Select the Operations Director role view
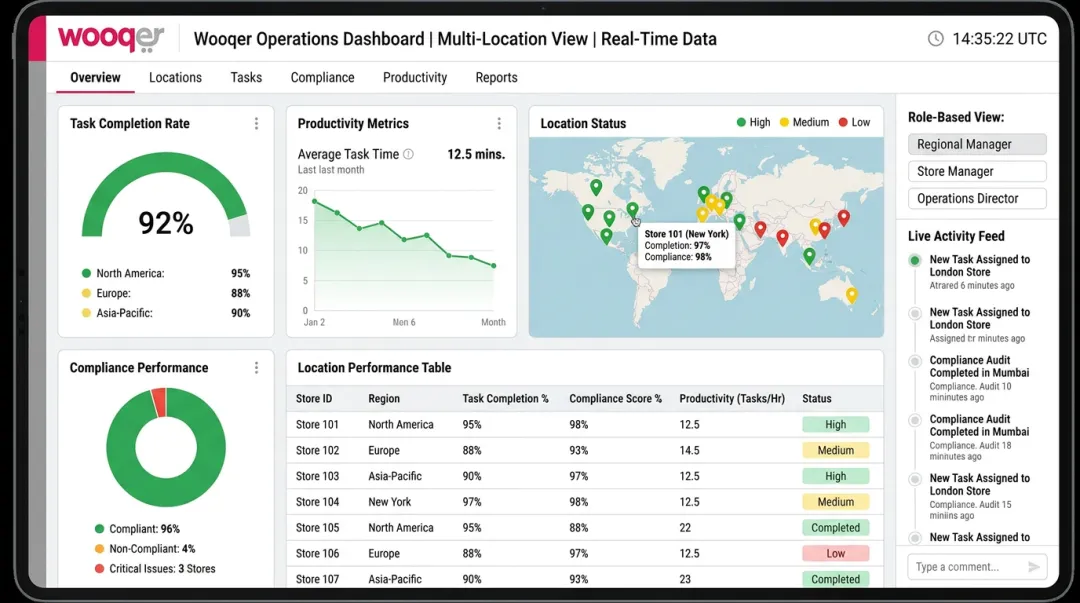The image size is (1080, 603). tap(977, 198)
